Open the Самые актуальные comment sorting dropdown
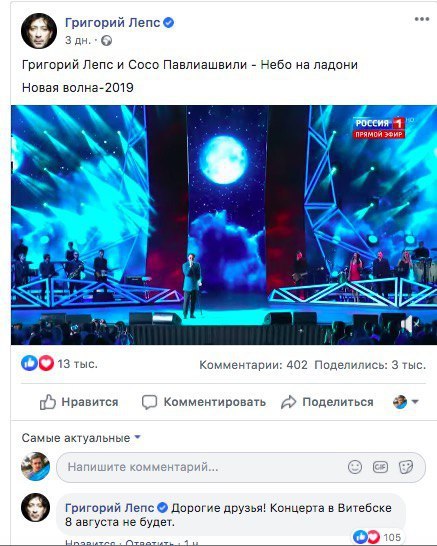437x546 pixels. (x=81, y=438)
